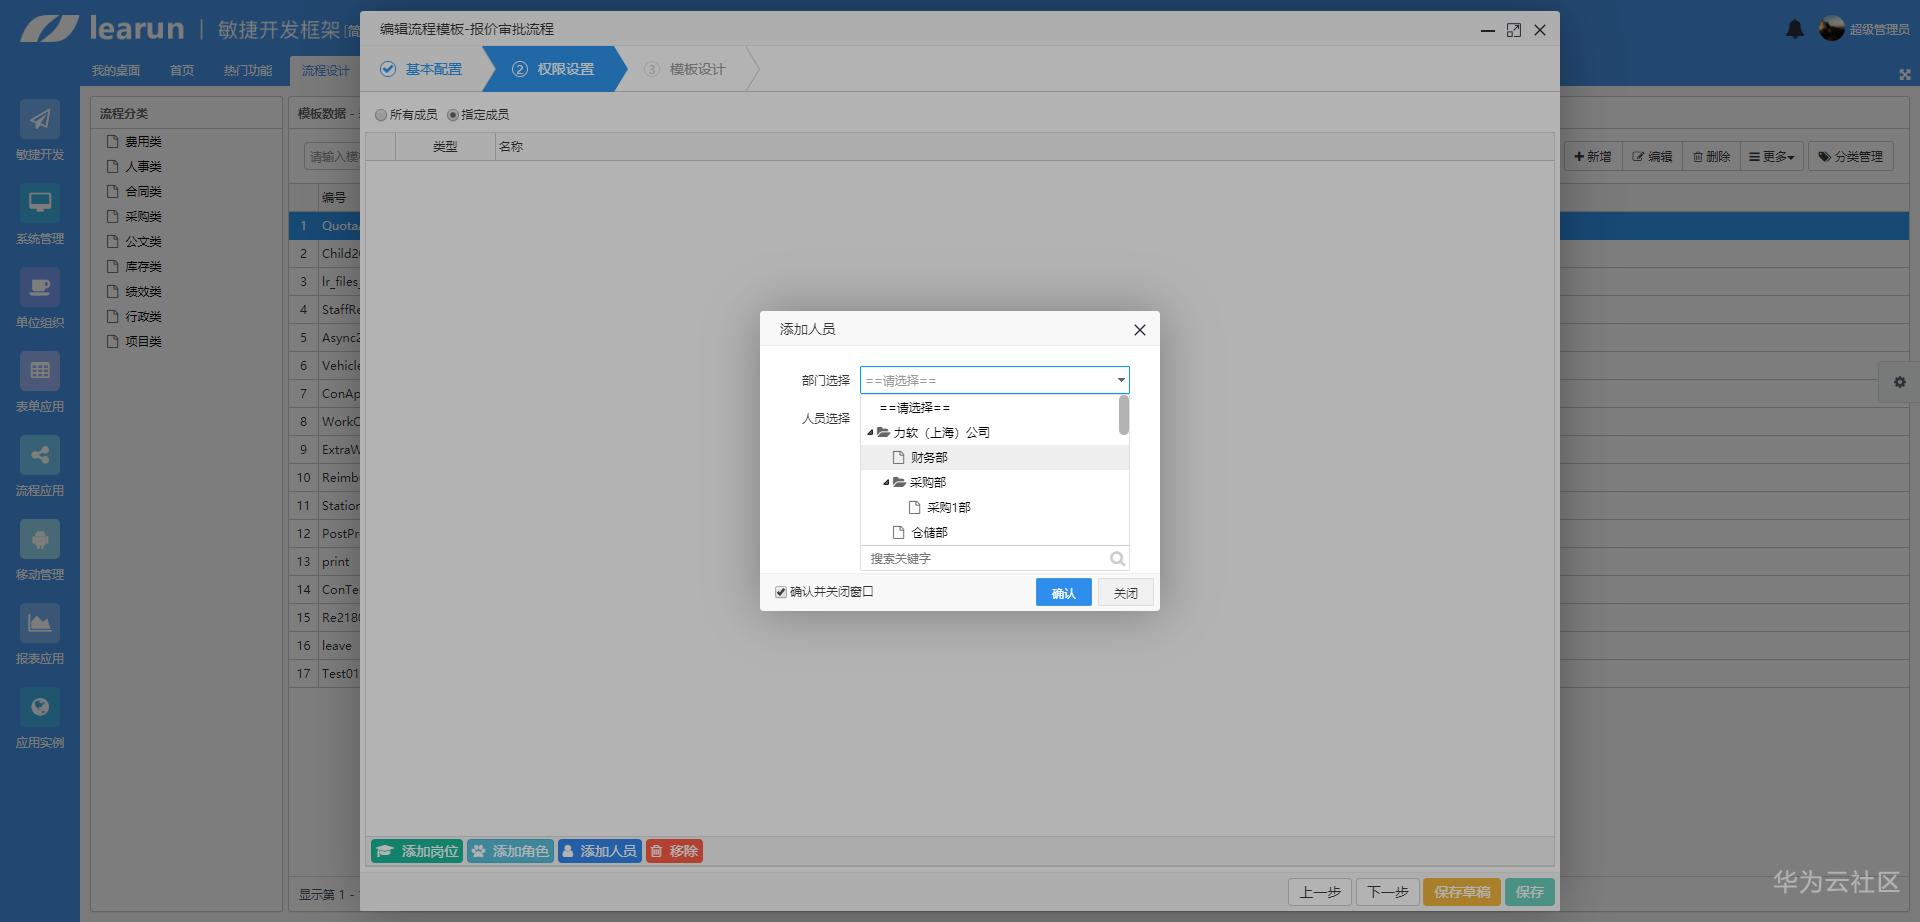Image resolution: width=1920 pixels, height=922 pixels.
Task: Open the 报表应用 sidebar module
Action: tap(40, 635)
